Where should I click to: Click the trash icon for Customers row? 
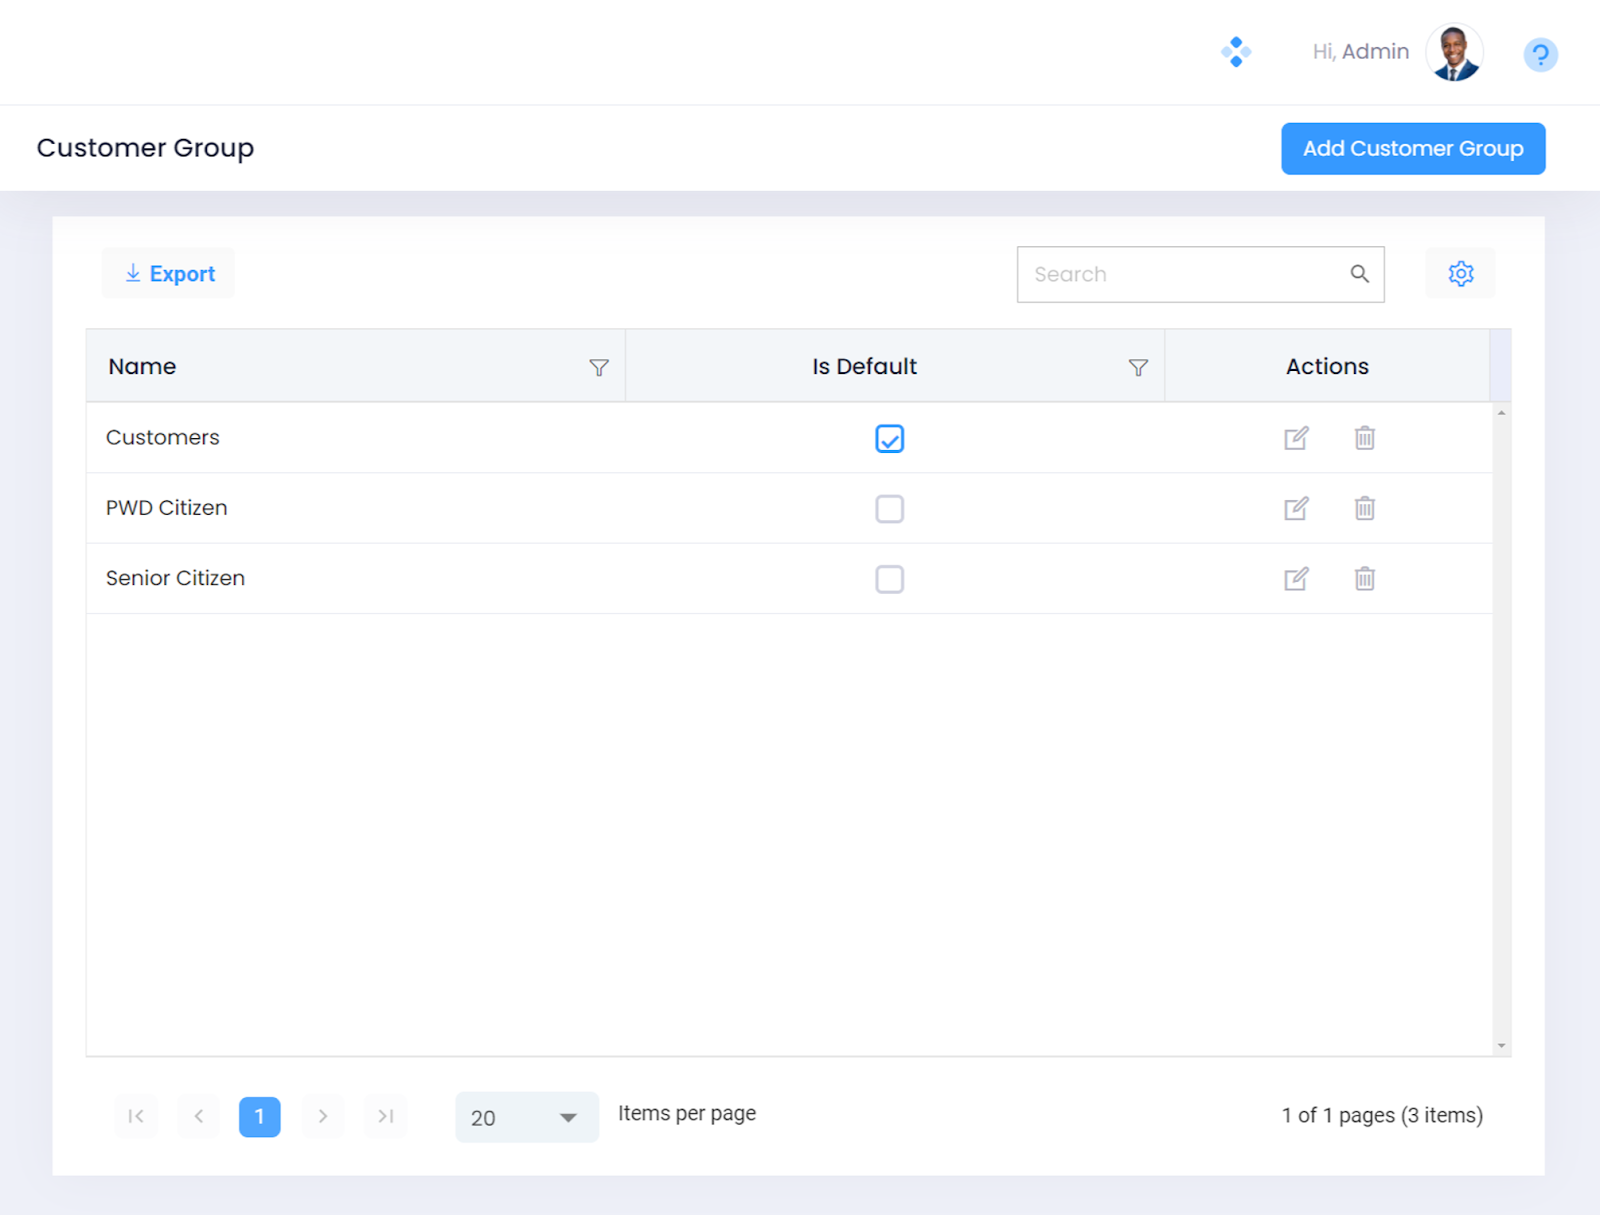pyautogui.click(x=1364, y=438)
